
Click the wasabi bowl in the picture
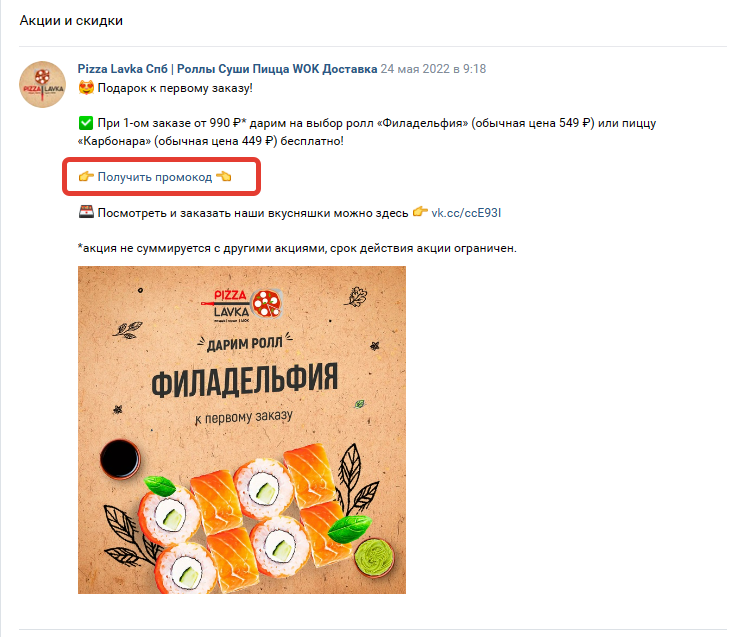tap(374, 557)
